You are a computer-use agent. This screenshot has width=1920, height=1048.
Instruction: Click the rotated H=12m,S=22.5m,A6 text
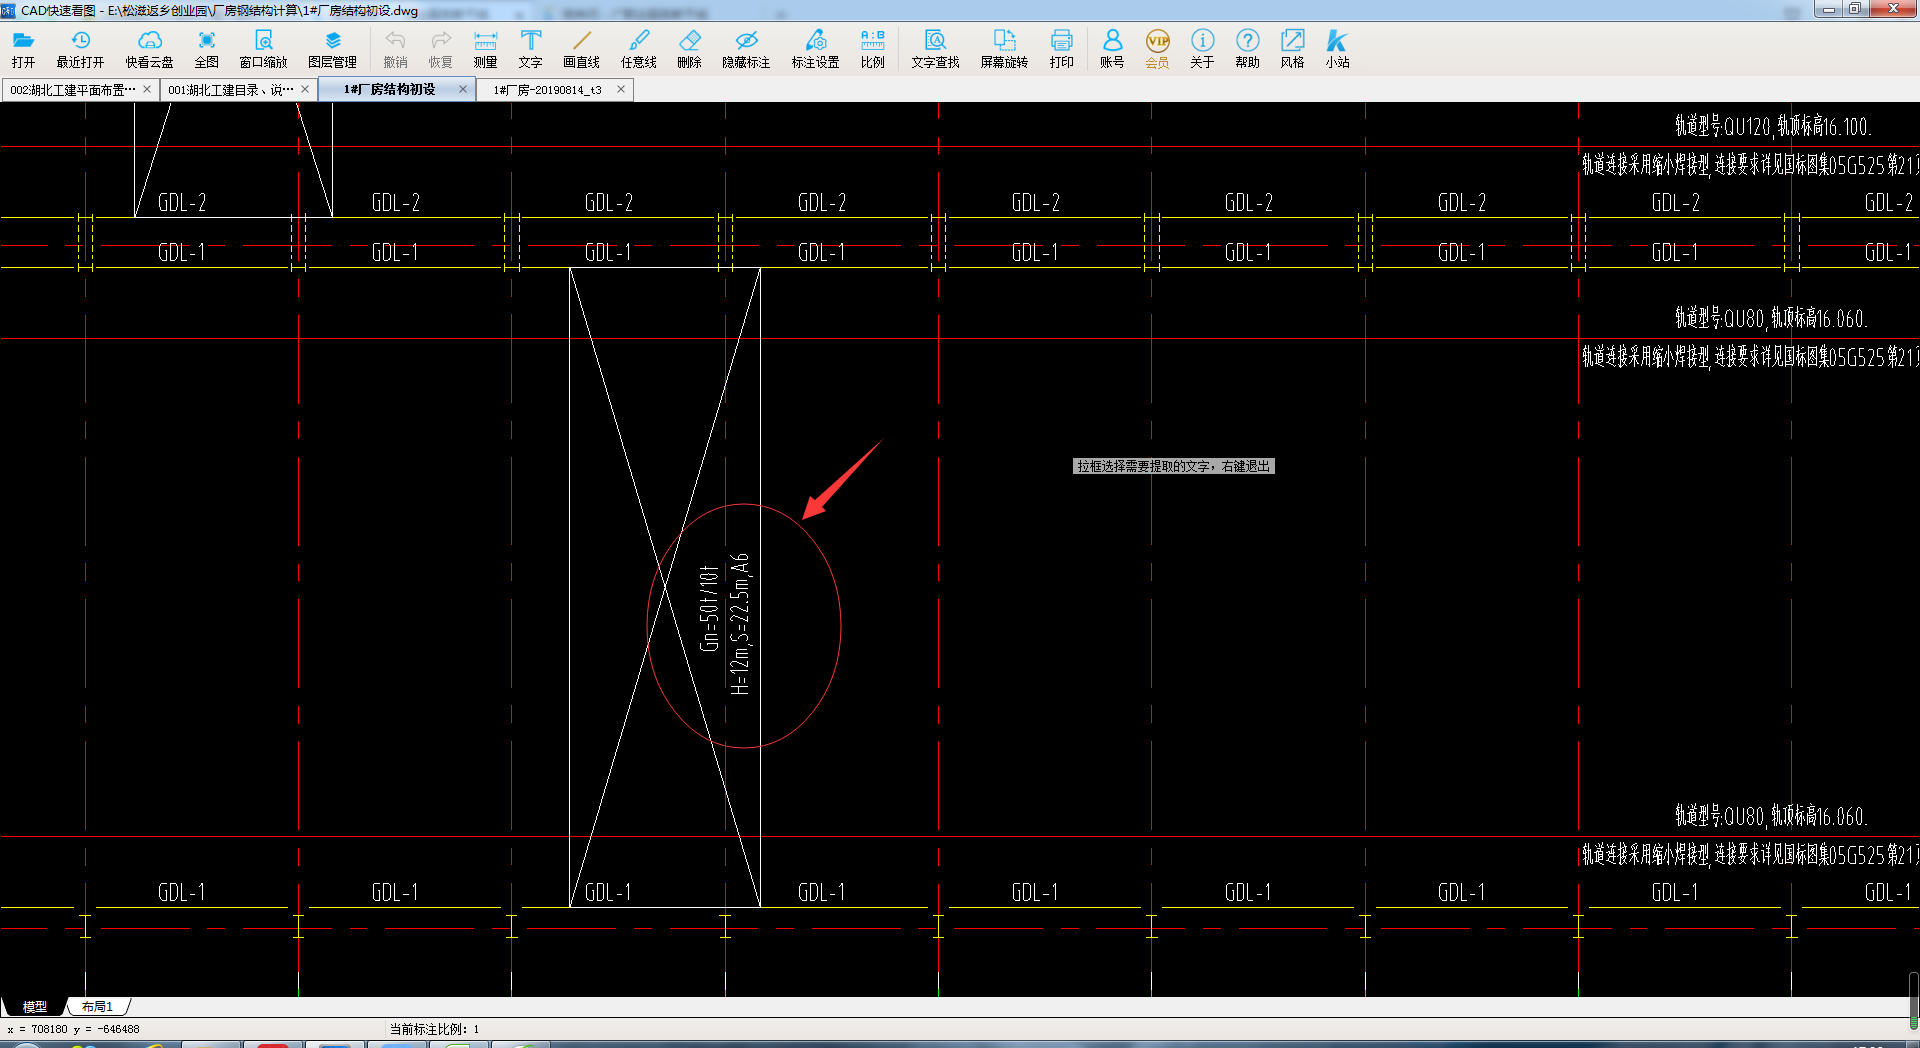[739, 624]
